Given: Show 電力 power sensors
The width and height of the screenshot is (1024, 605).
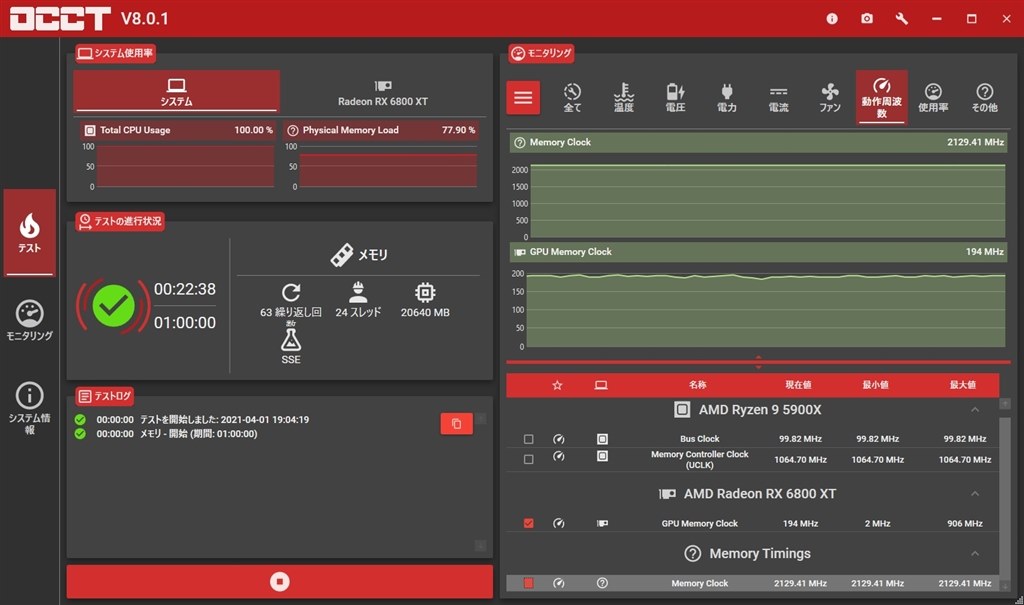Looking at the screenshot, I should coord(727,97).
